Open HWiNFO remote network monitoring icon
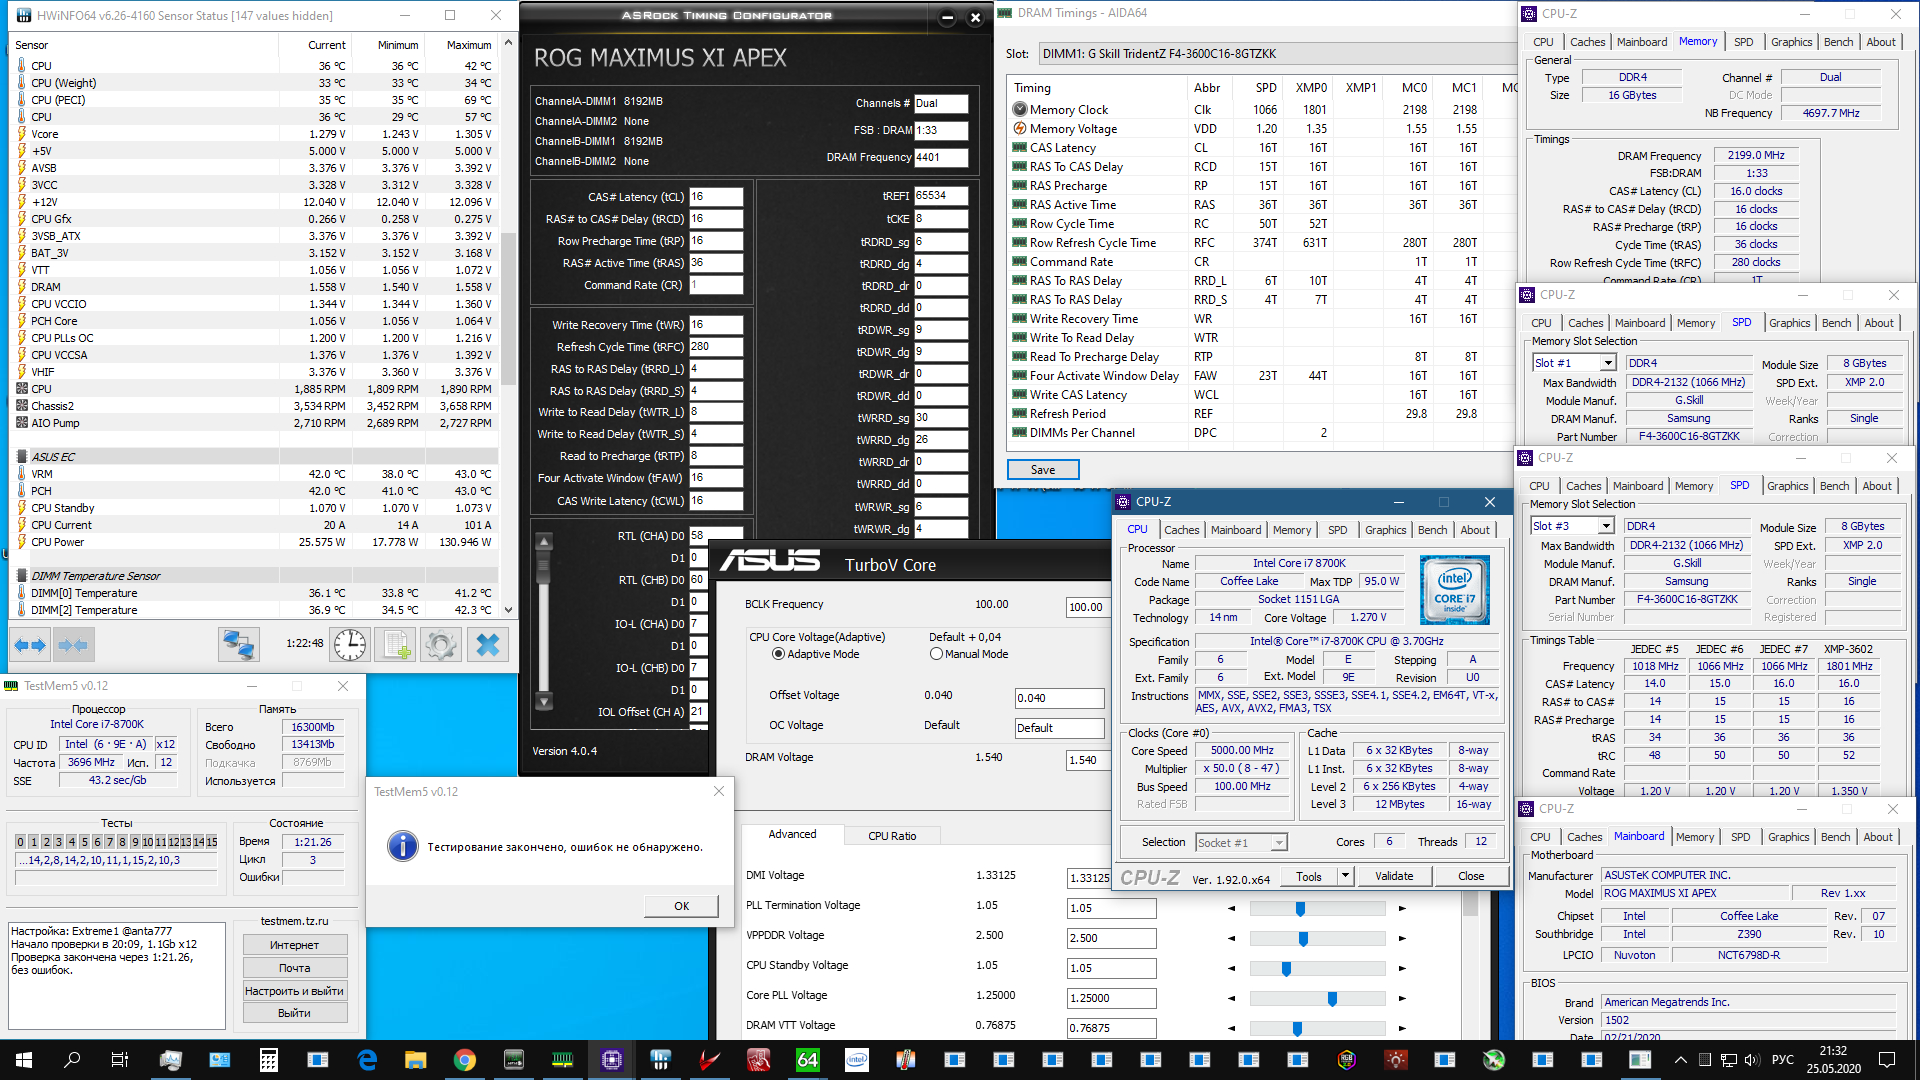The height and width of the screenshot is (1080, 1920). pos(239,645)
